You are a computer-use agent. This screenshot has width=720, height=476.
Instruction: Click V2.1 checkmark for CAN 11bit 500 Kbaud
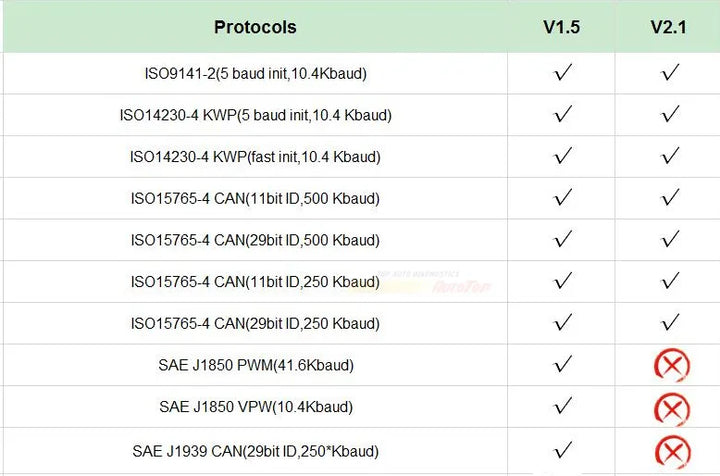[x=670, y=197]
